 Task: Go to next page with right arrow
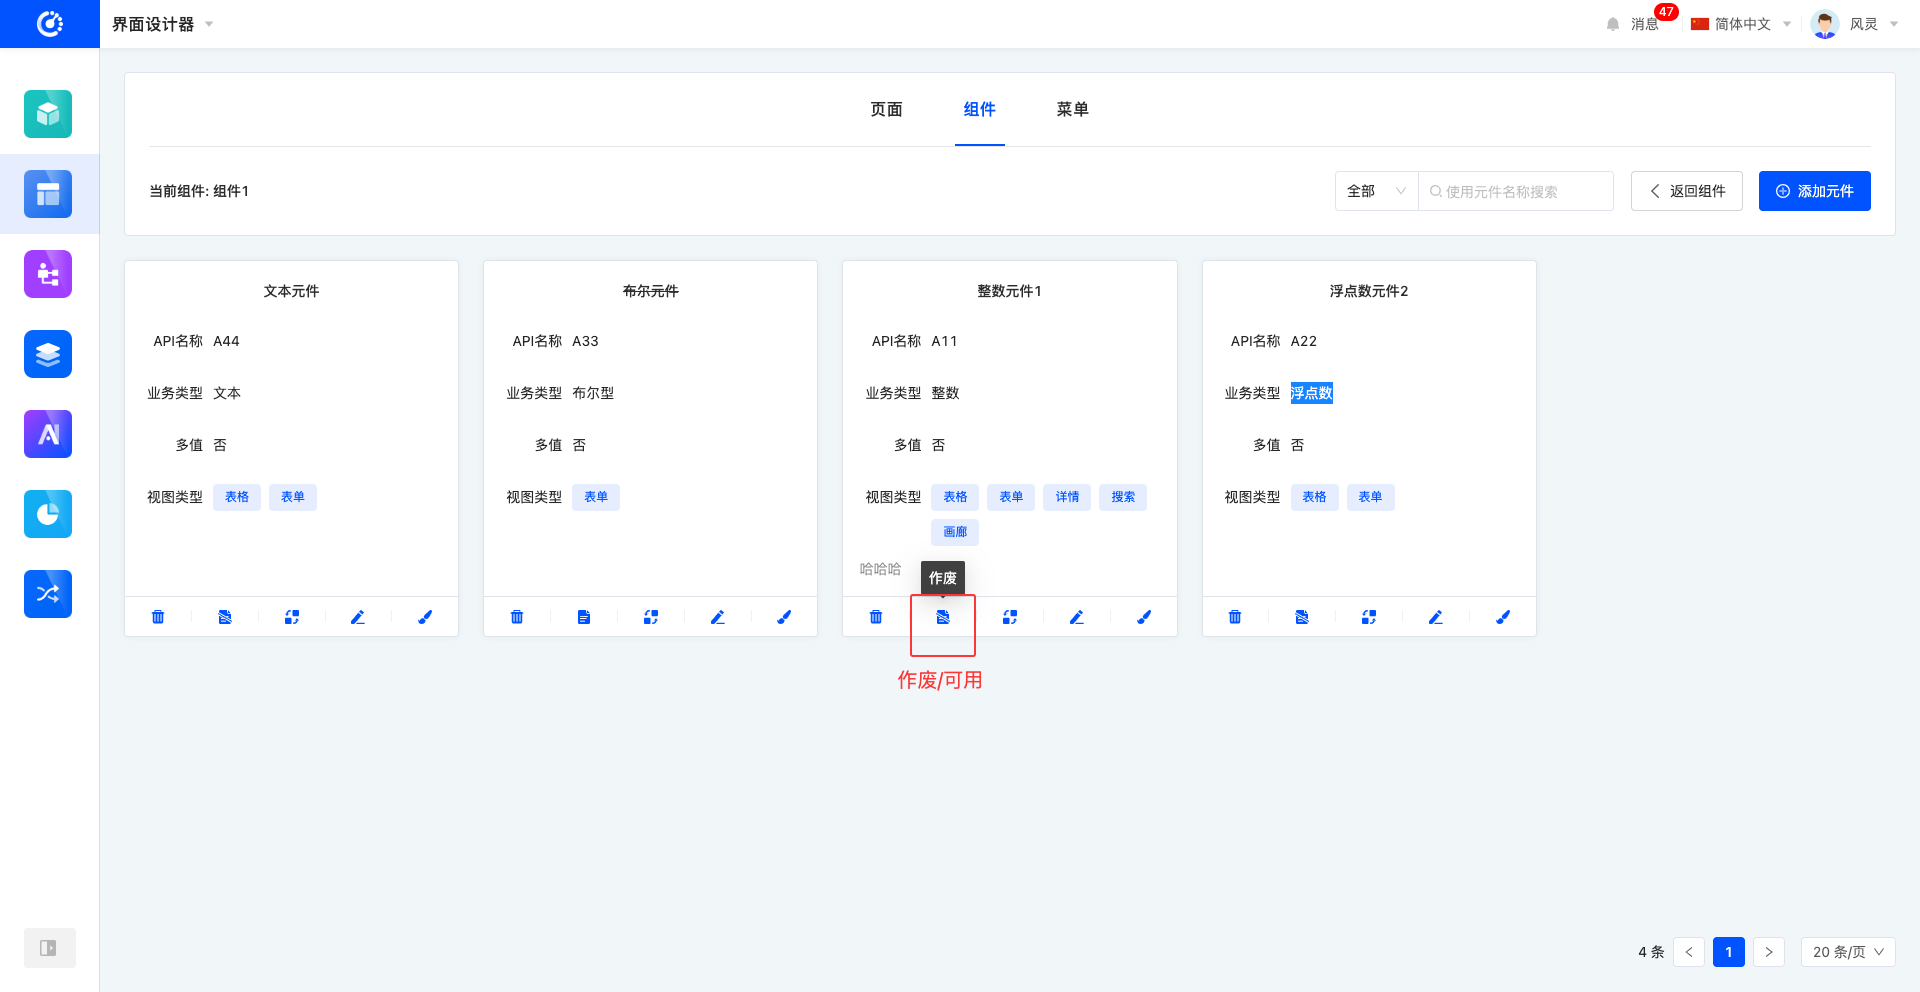1768,952
